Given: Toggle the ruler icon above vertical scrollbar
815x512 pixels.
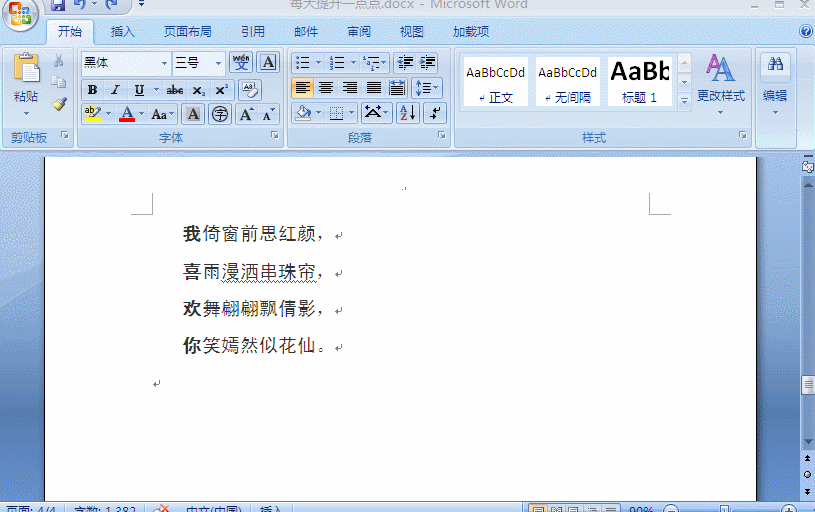Looking at the screenshot, I should [x=807, y=166].
